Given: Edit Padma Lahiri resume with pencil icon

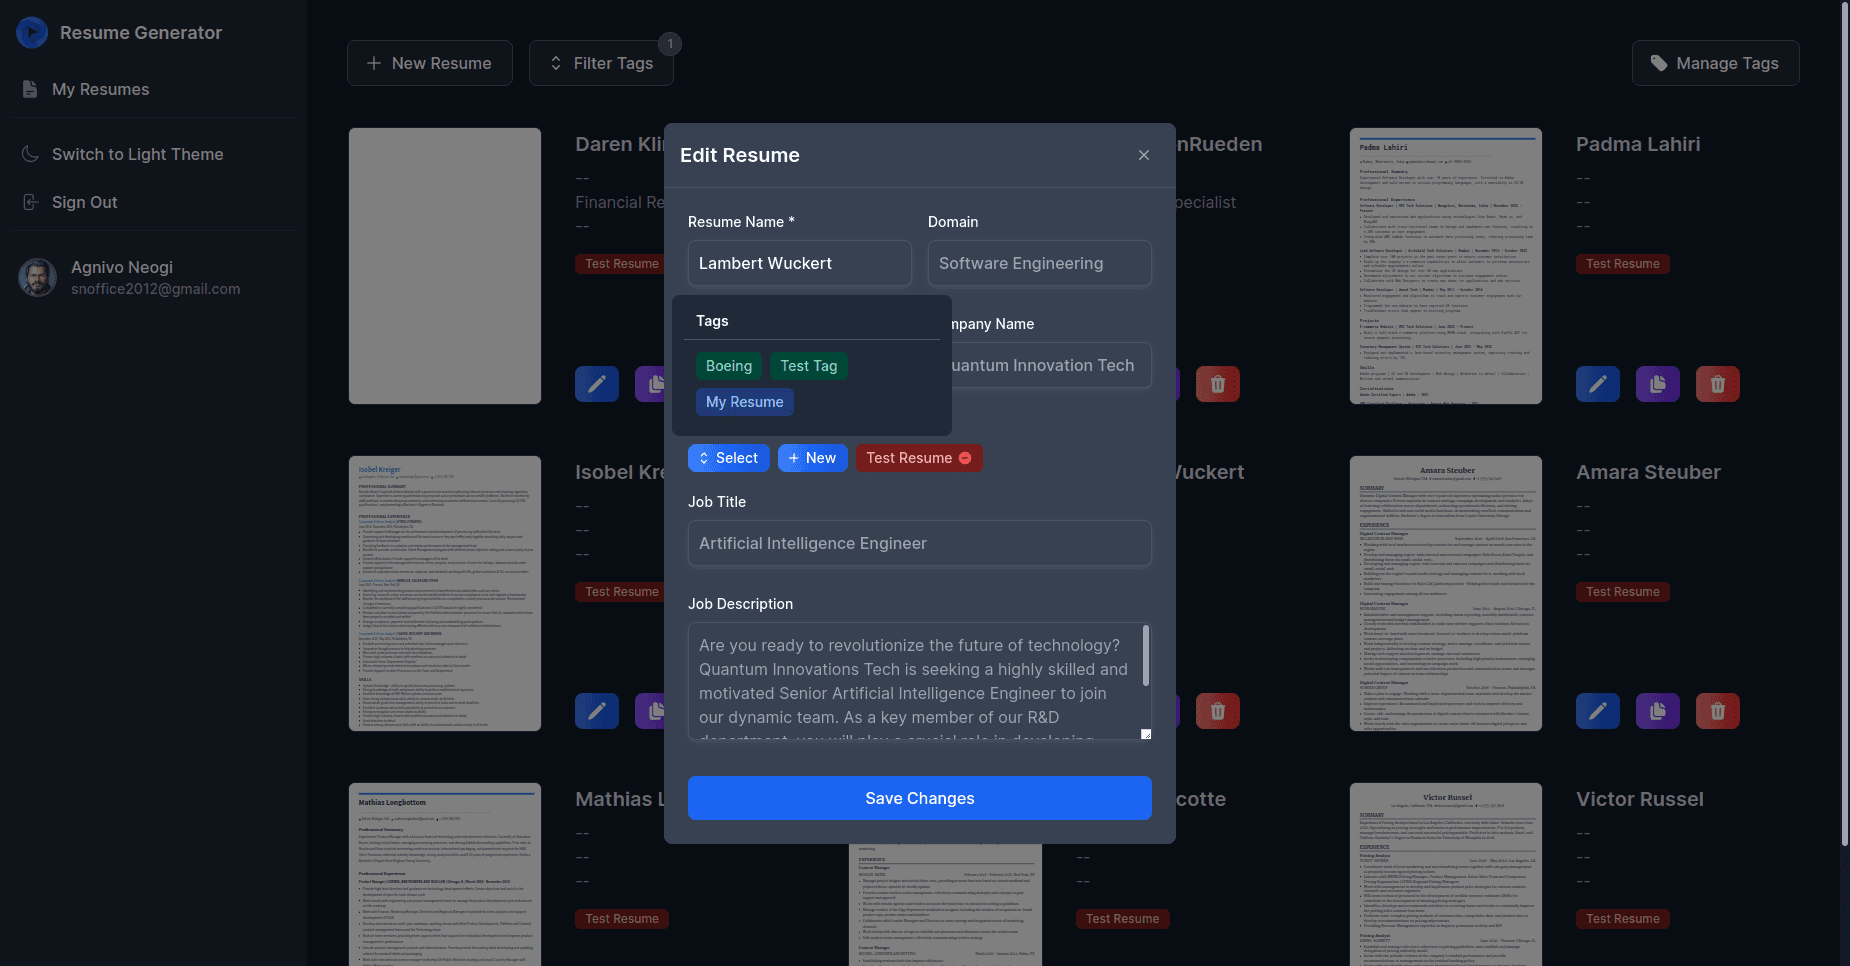Looking at the screenshot, I should click(1598, 384).
